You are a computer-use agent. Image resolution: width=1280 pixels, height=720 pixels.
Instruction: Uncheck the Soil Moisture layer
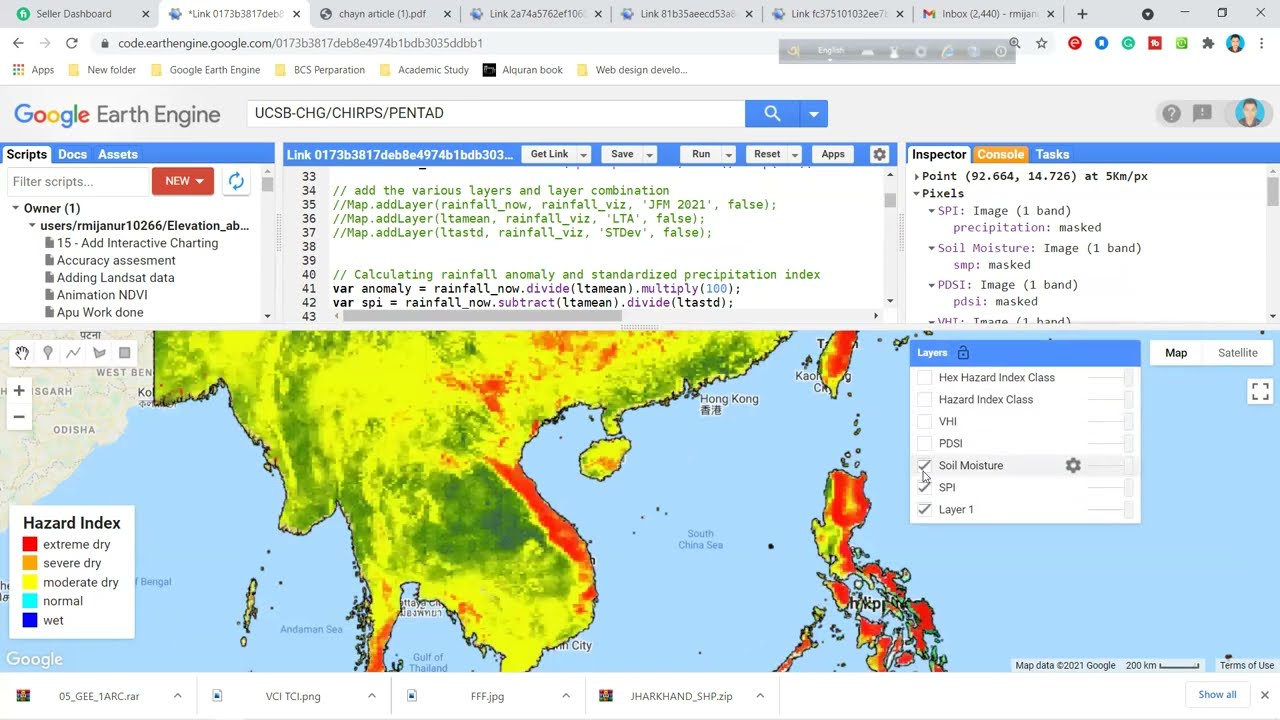924,466
